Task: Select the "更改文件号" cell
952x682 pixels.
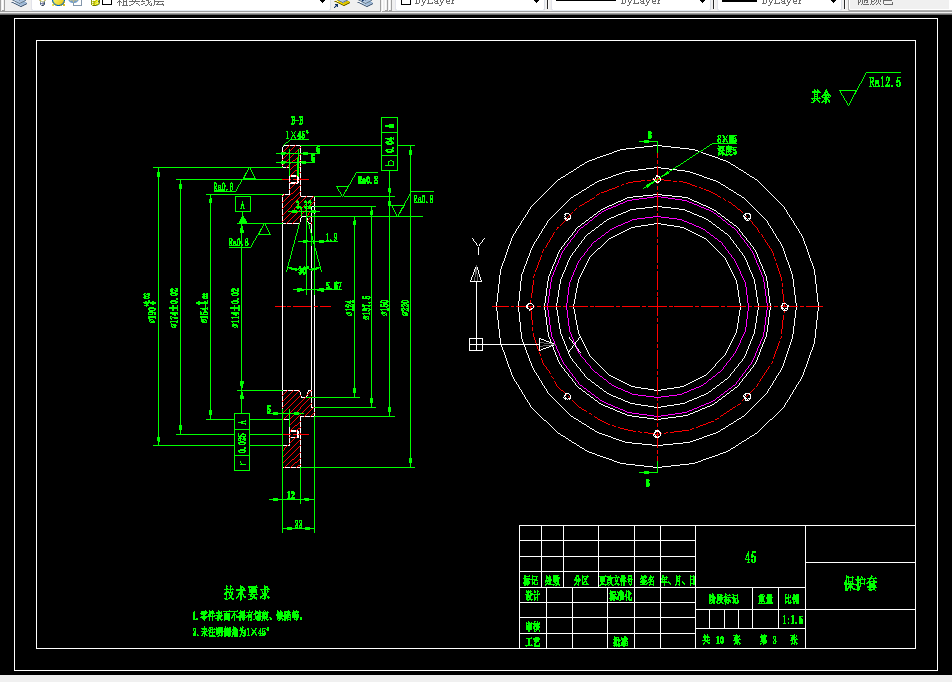Action: point(616,581)
